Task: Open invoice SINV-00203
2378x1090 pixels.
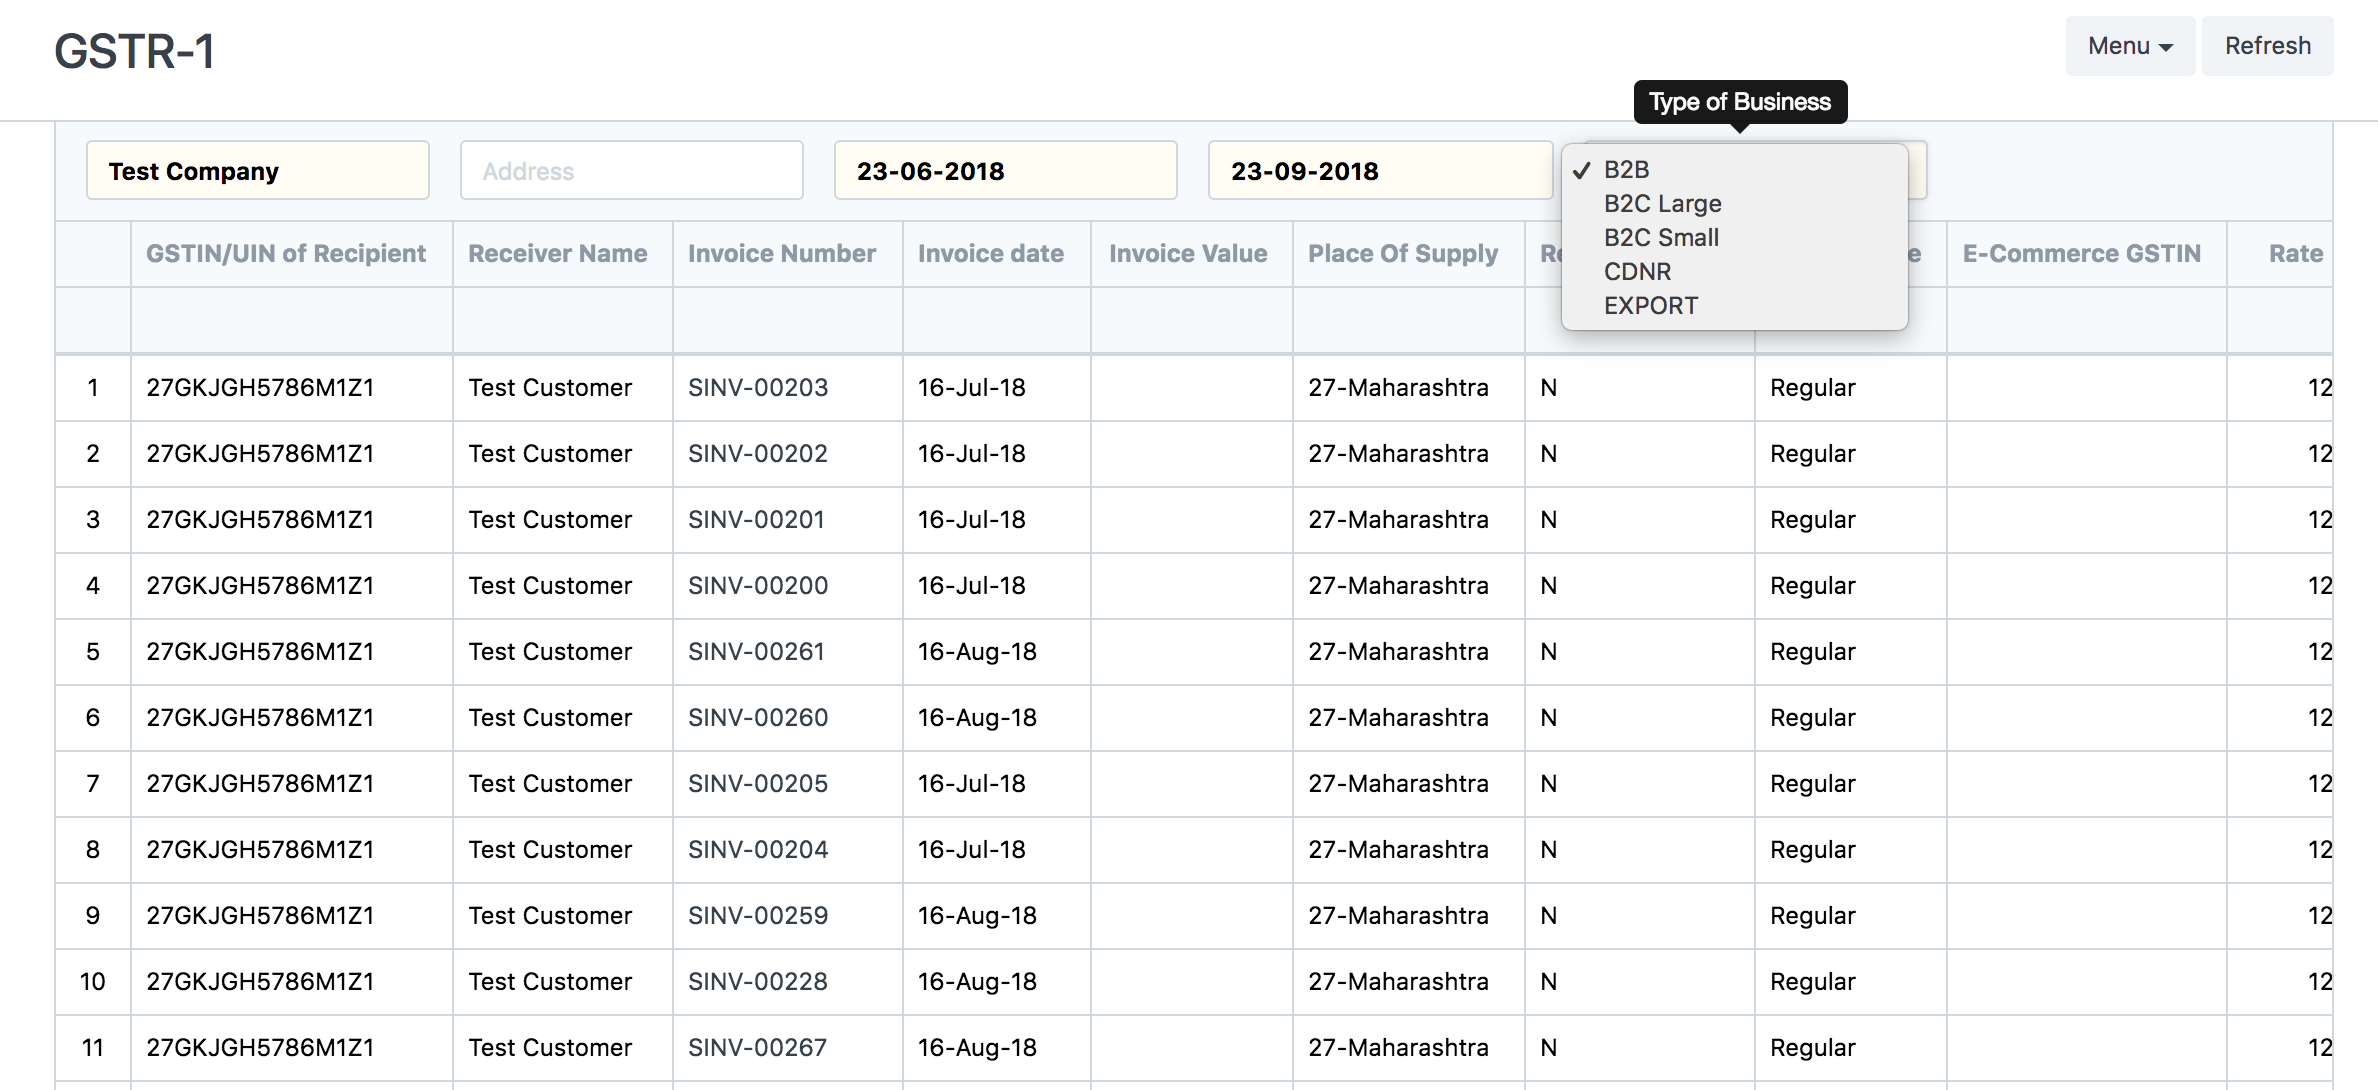Action: click(x=758, y=388)
